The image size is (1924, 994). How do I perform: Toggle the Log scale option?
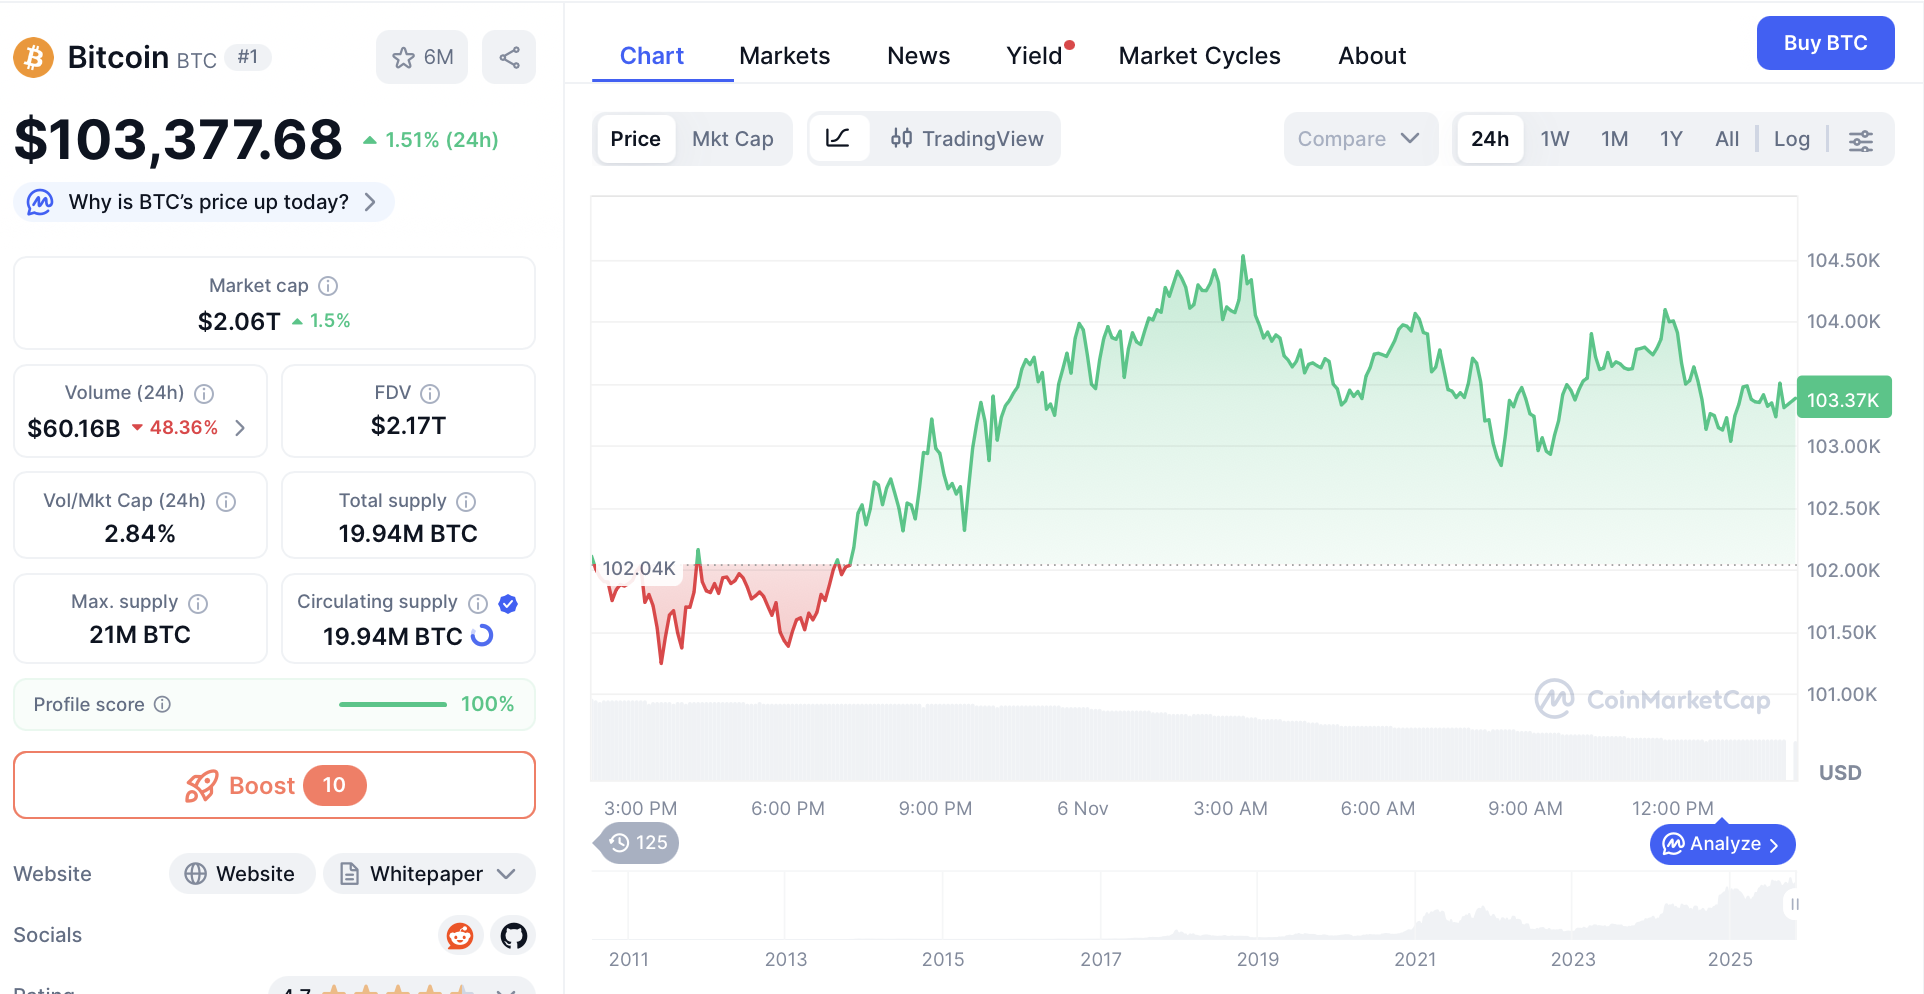pos(1791,140)
